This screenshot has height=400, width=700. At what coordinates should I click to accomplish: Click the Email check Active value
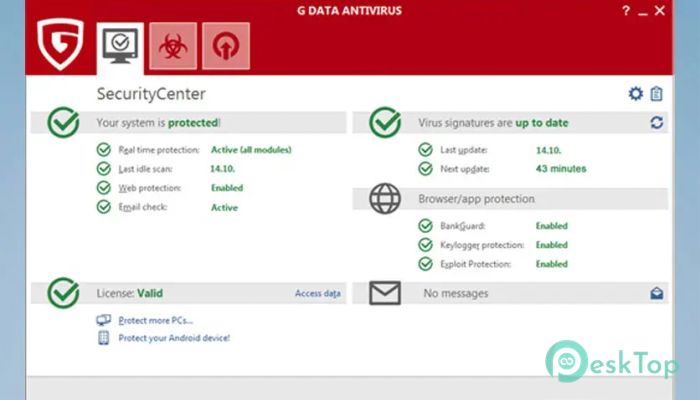click(x=224, y=208)
